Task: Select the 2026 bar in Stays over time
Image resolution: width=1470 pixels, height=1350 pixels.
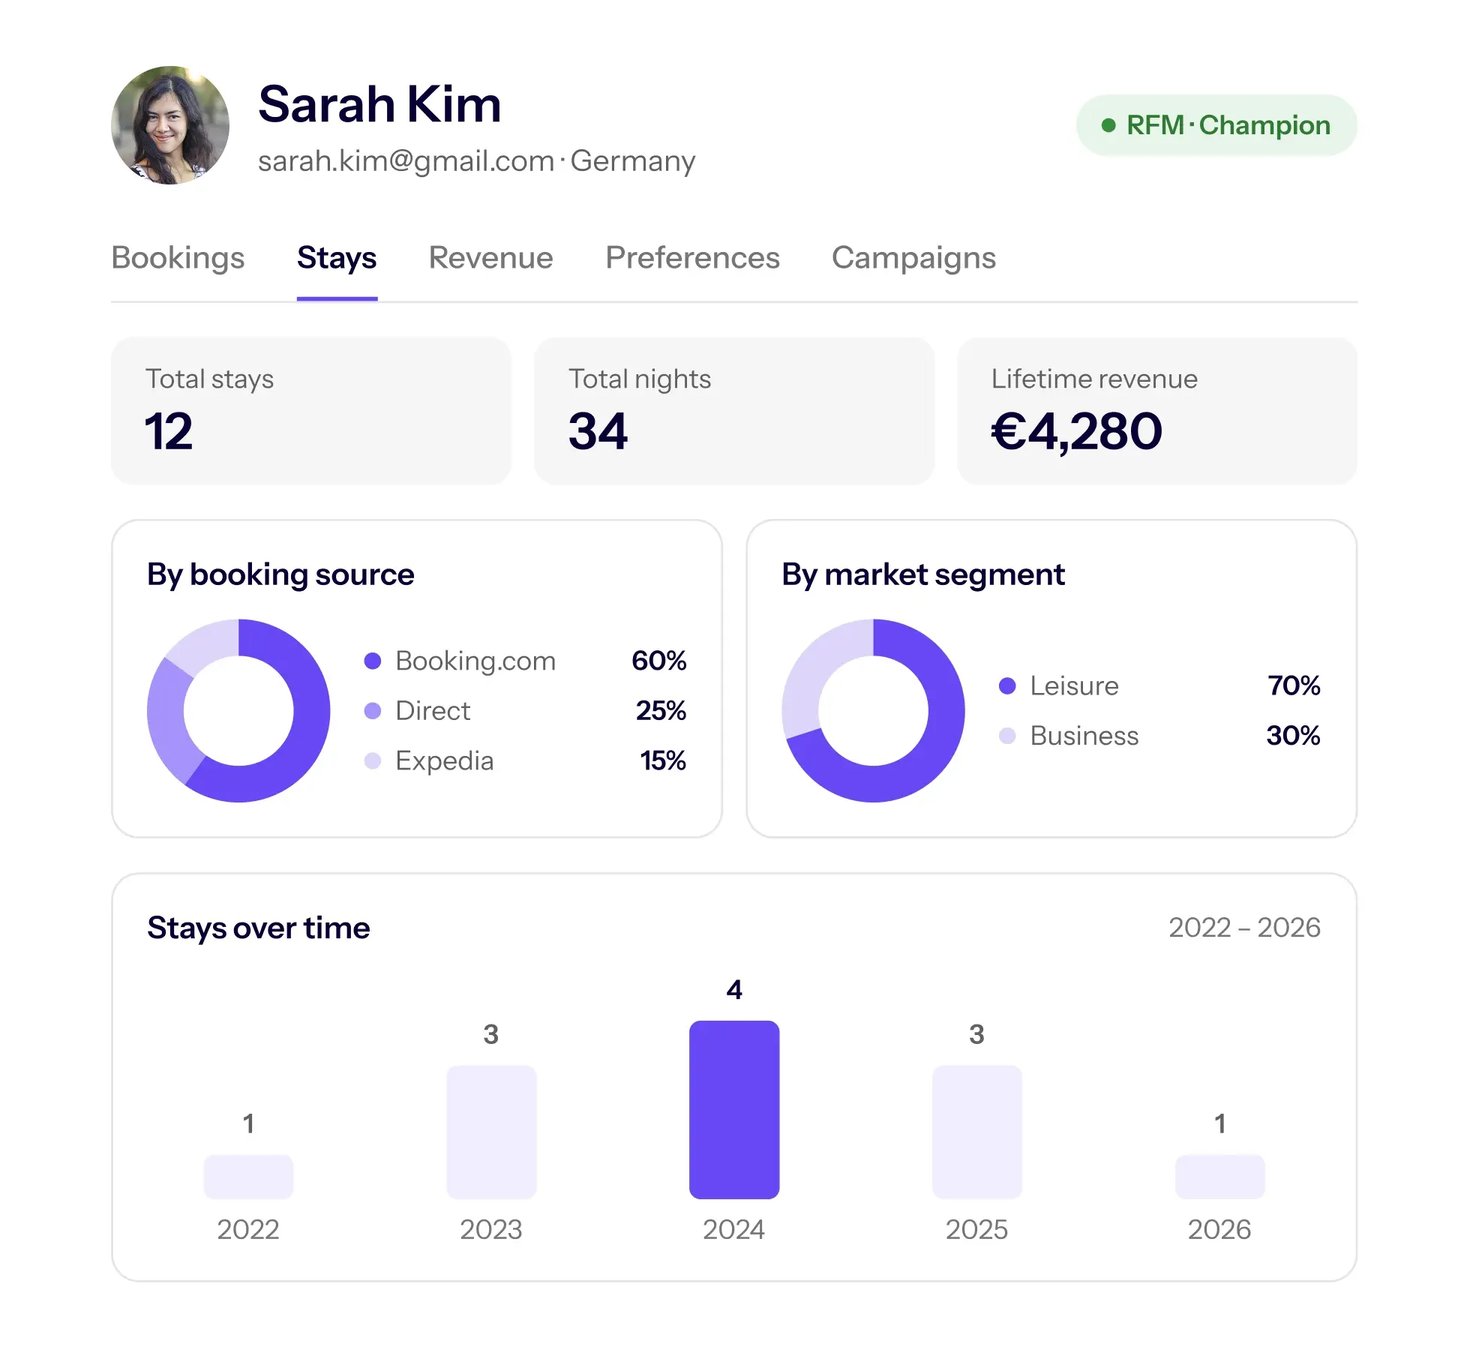Action: click(1221, 1177)
